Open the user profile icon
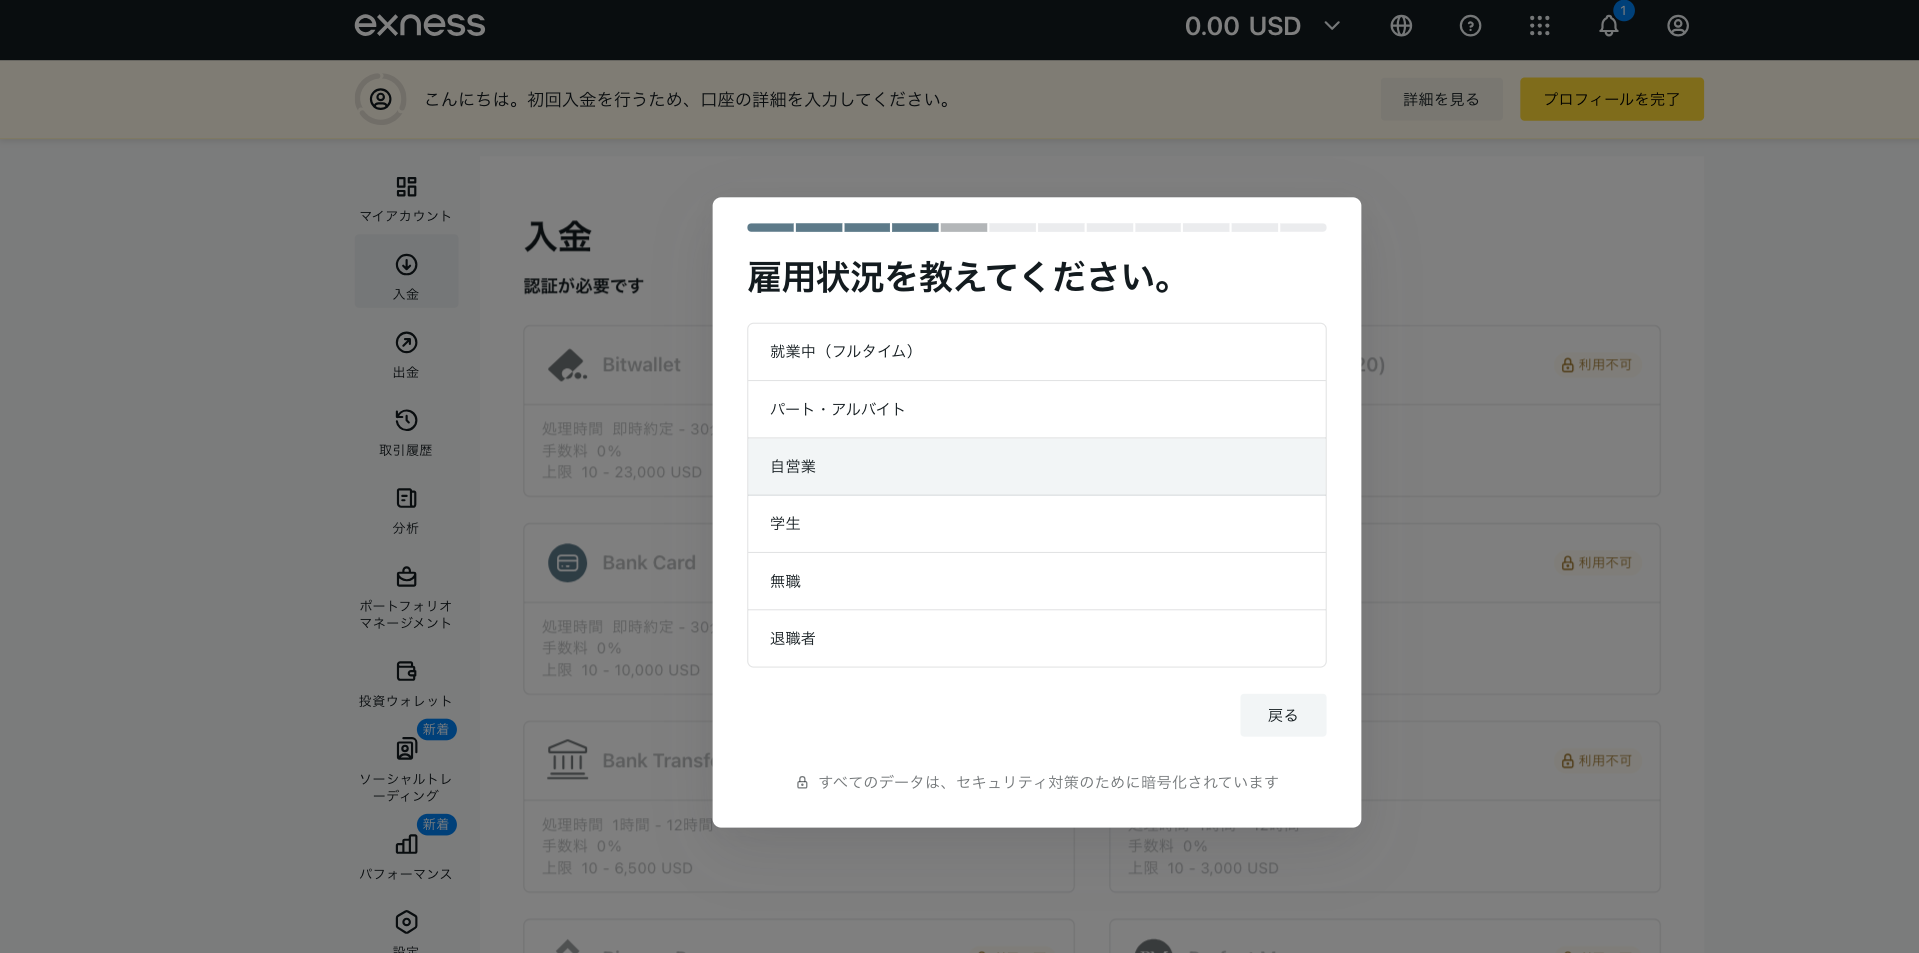Image resolution: width=1919 pixels, height=953 pixels. [1677, 26]
